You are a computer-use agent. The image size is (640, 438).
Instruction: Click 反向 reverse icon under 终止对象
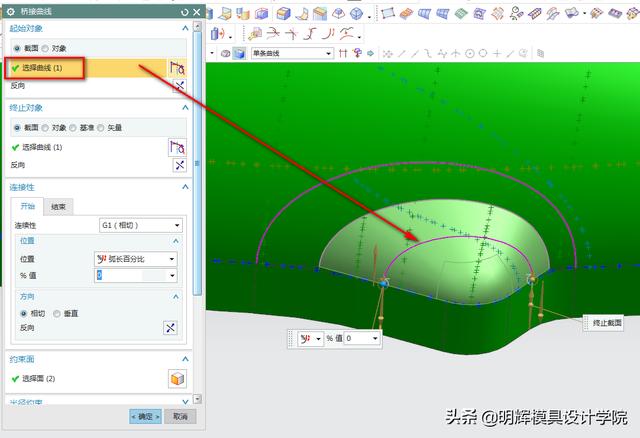pos(179,165)
